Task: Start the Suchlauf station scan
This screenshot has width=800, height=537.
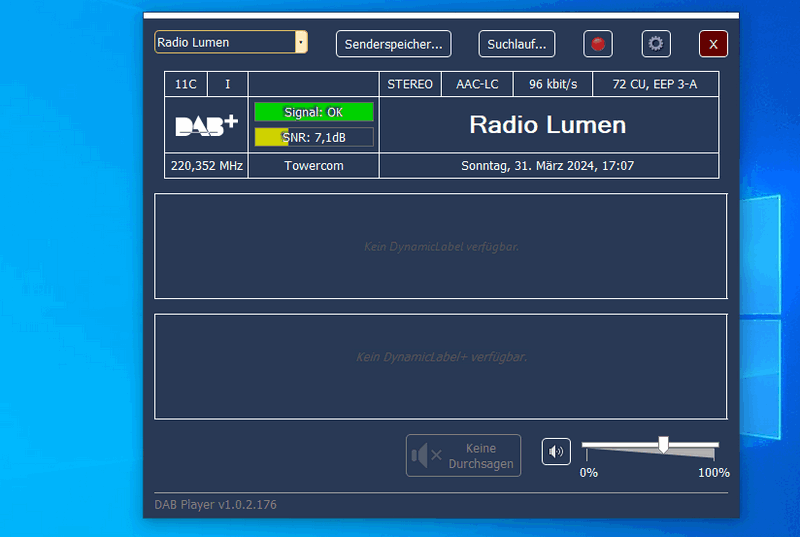Action: [x=517, y=44]
